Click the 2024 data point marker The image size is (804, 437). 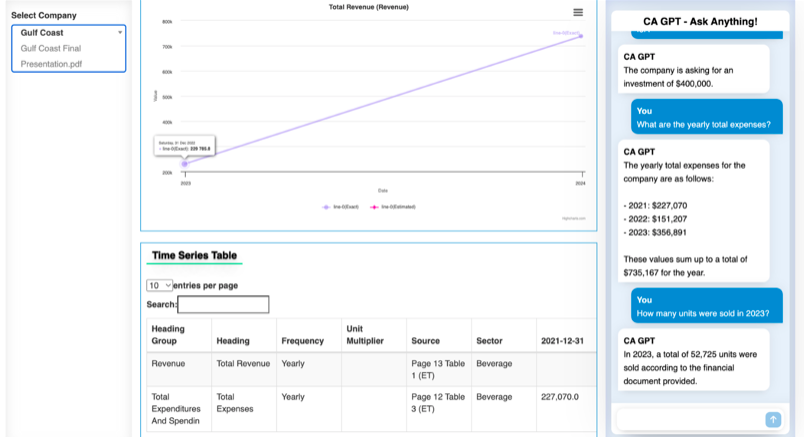coord(581,36)
